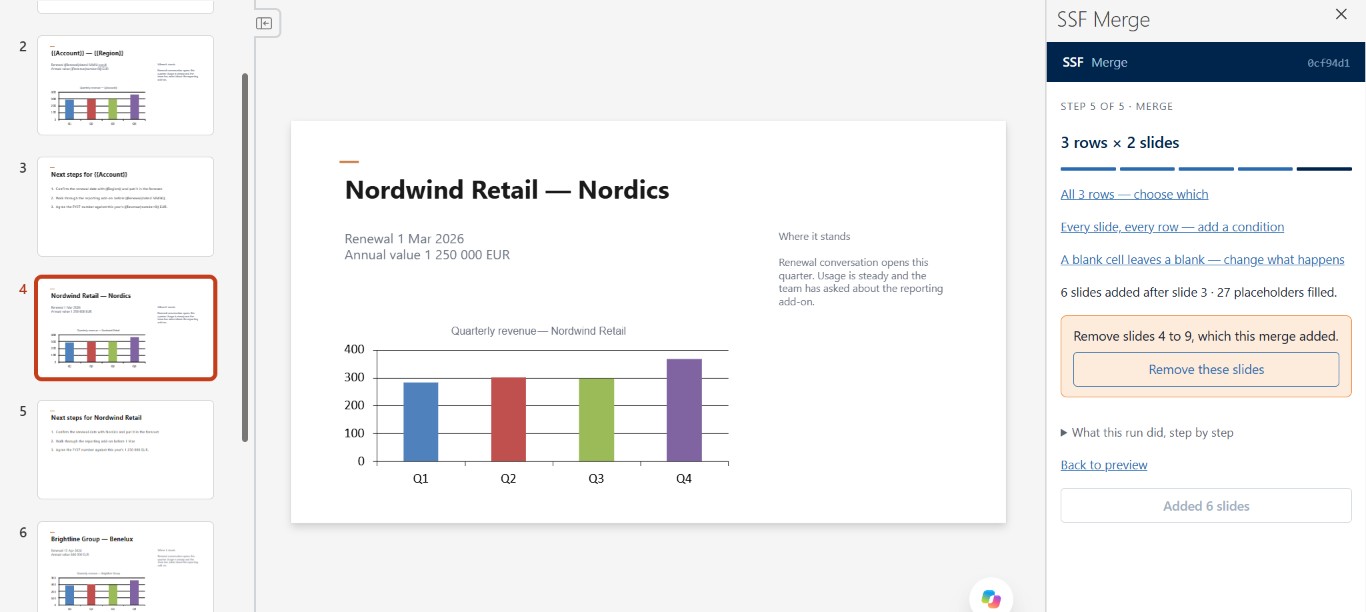The width and height of the screenshot is (1366, 612).
Task: Click the Added 6 slides button
Action: pos(1206,506)
